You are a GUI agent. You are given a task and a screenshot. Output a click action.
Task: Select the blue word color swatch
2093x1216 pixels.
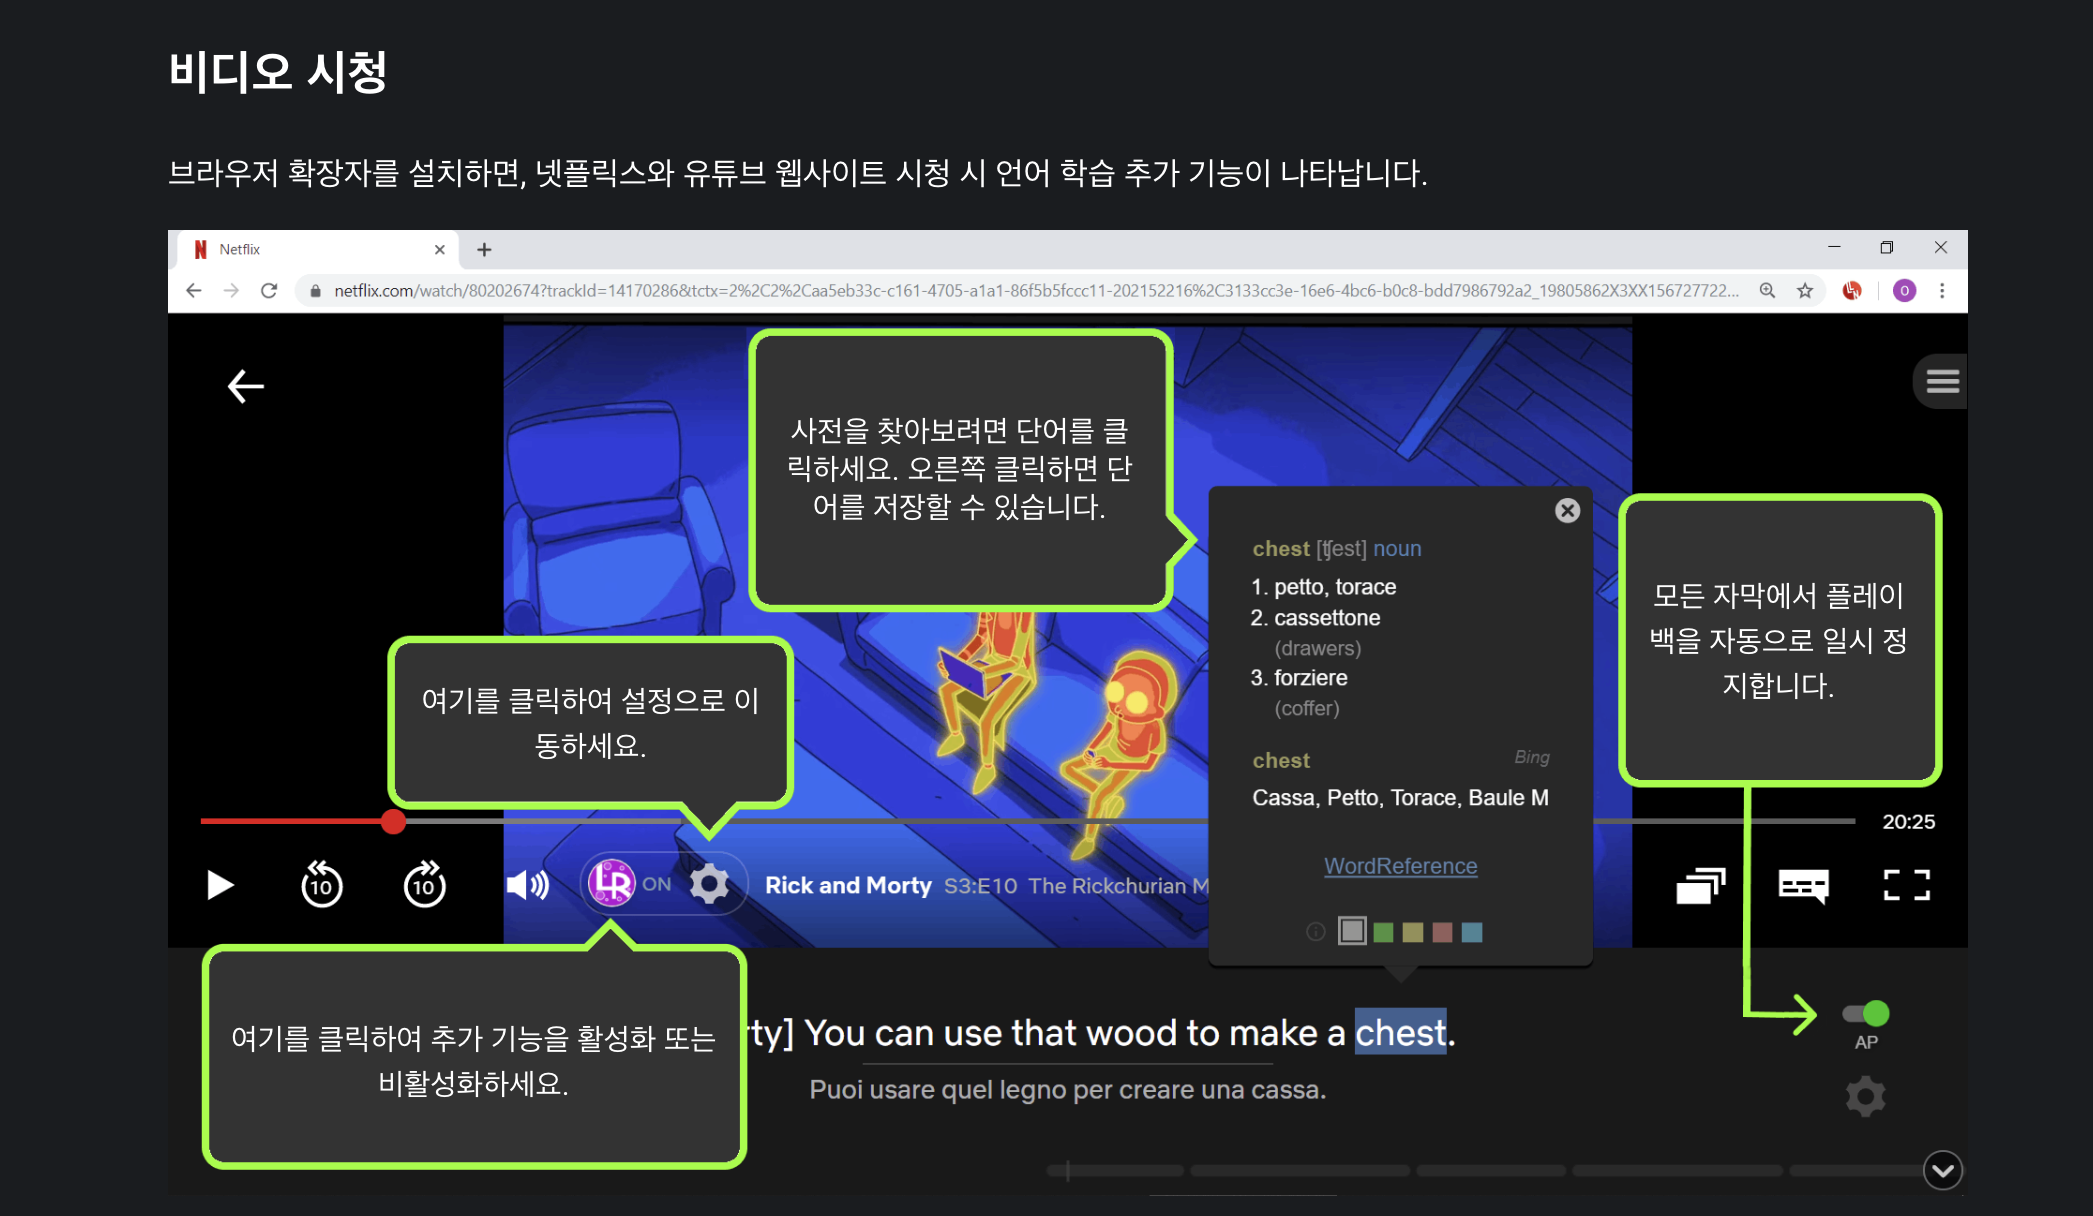1471,932
